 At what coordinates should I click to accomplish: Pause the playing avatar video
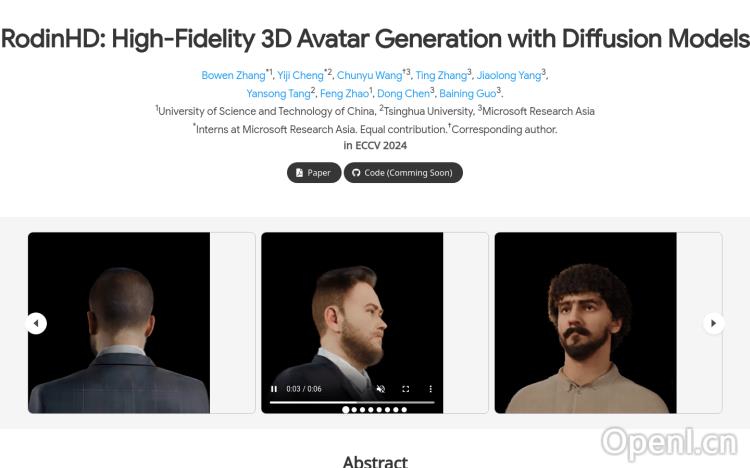coord(274,389)
